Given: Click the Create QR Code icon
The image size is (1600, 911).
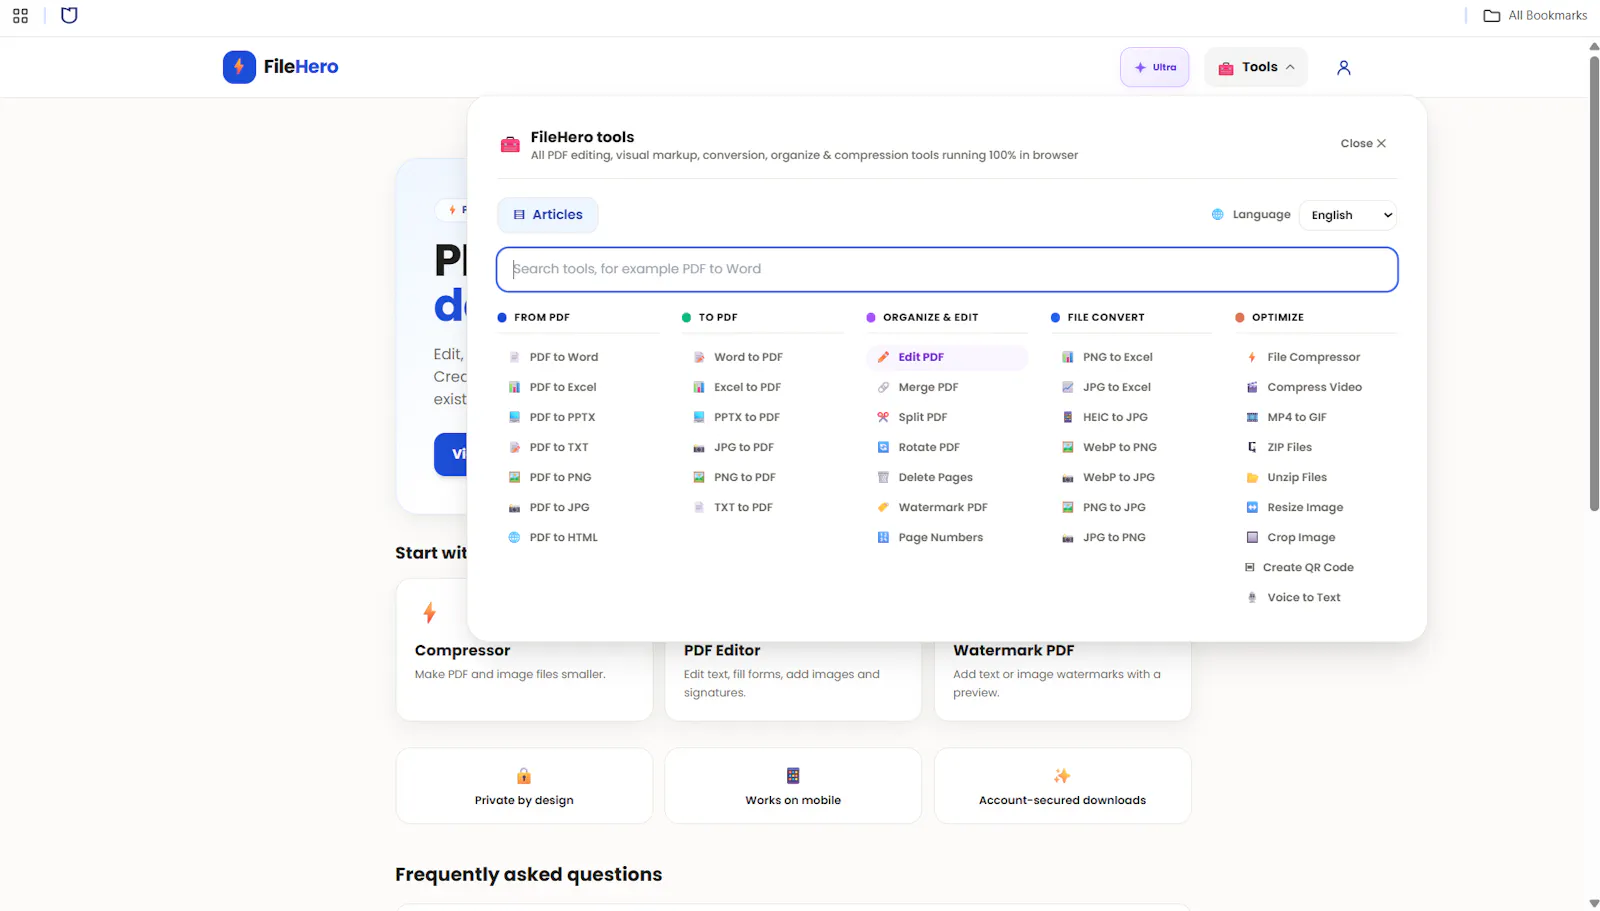Looking at the screenshot, I should click(1249, 567).
